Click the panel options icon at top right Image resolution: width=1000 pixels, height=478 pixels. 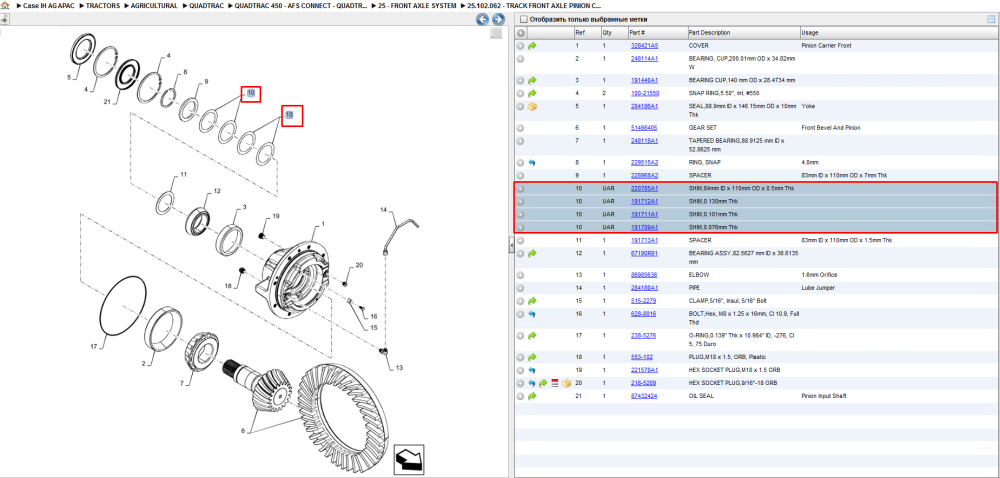pyautogui.click(x=990, y=19)
